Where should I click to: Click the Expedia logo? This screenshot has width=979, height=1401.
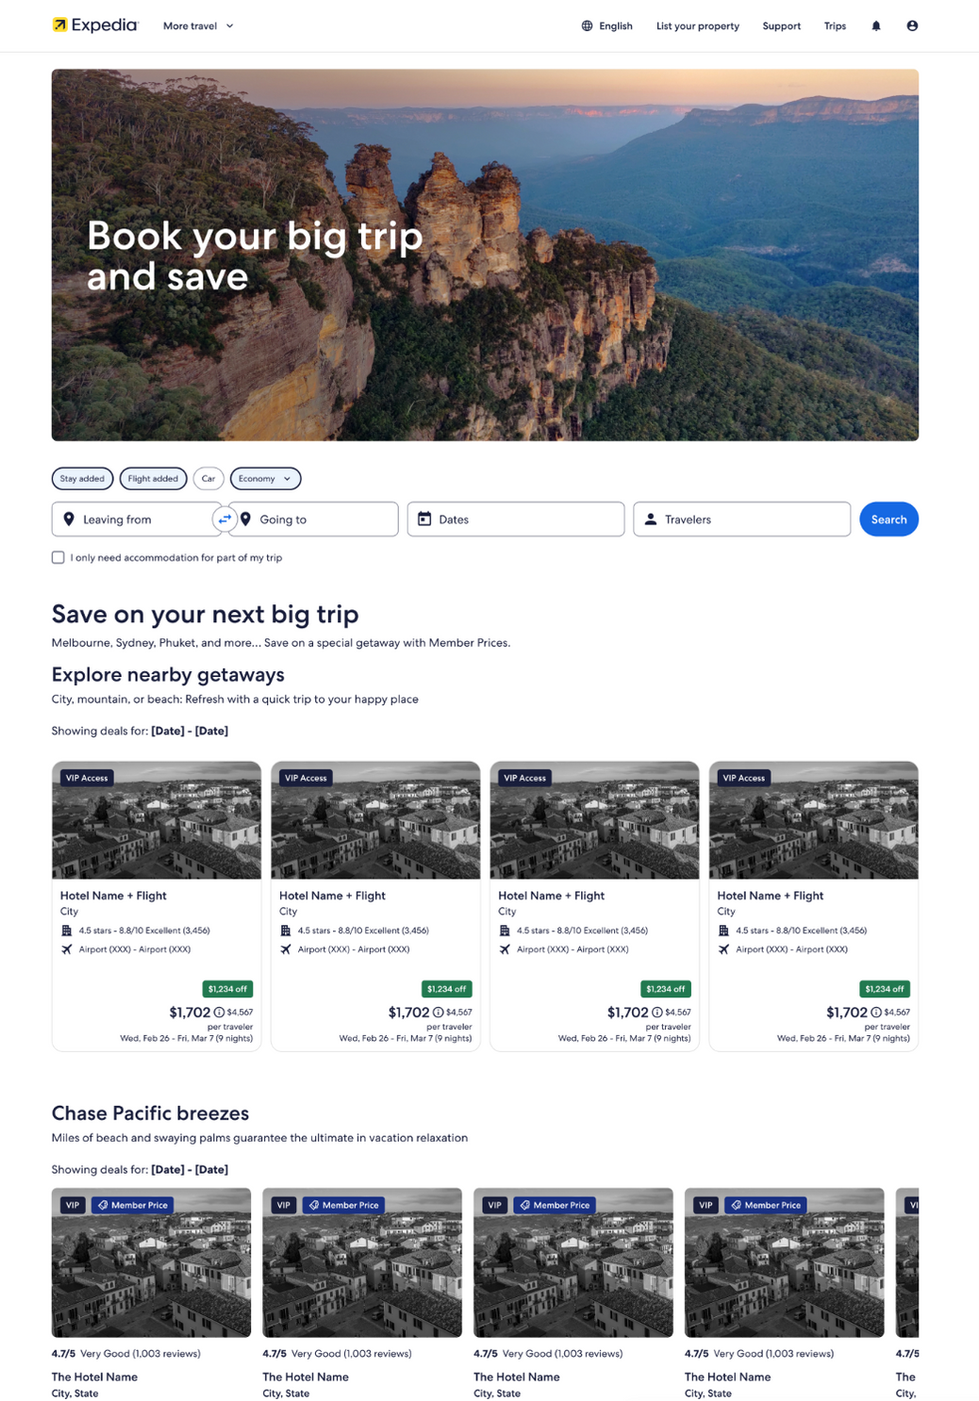coord(95,25)
